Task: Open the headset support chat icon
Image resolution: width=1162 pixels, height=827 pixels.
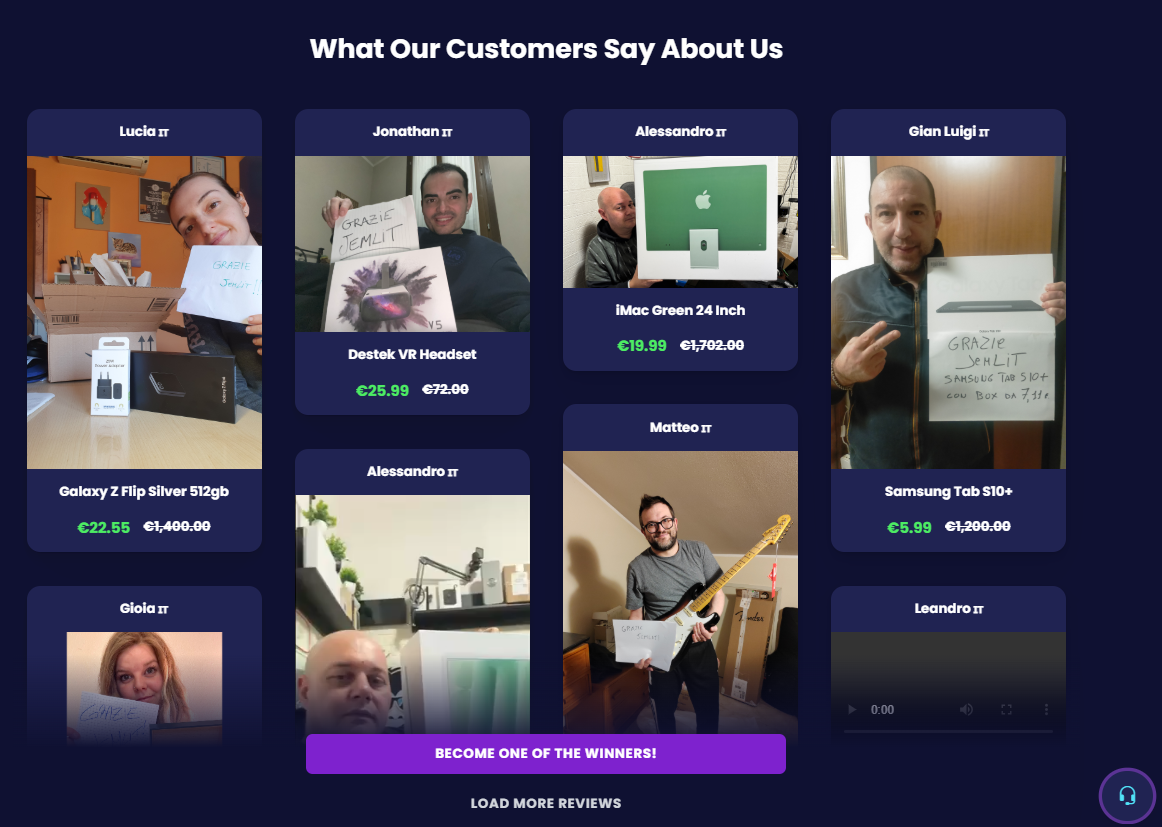Action: coord(1127,796)
